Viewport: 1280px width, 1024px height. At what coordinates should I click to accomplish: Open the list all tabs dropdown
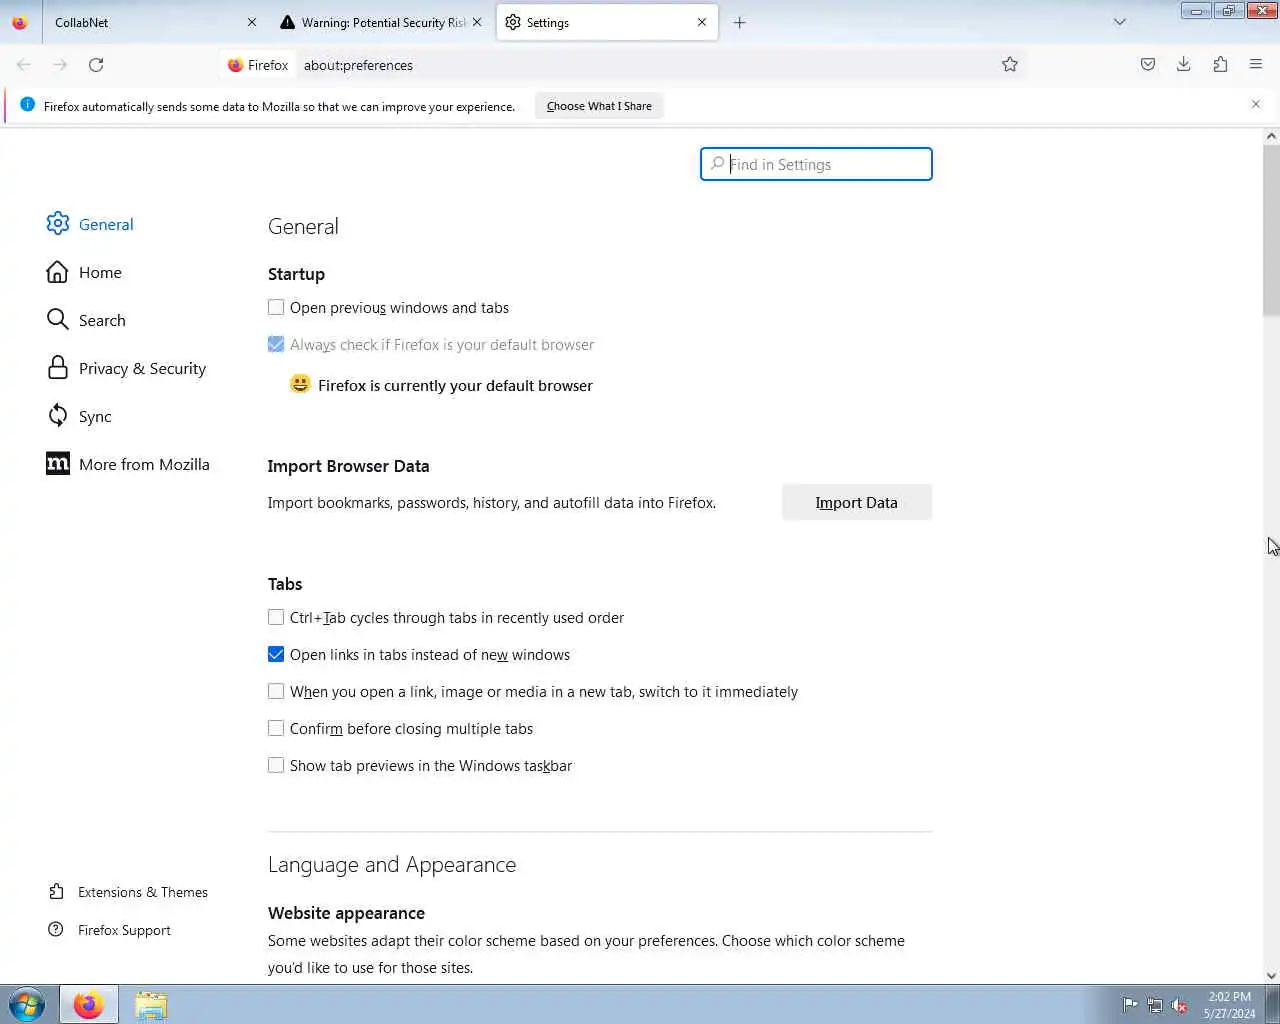[x=1120, y=22]
